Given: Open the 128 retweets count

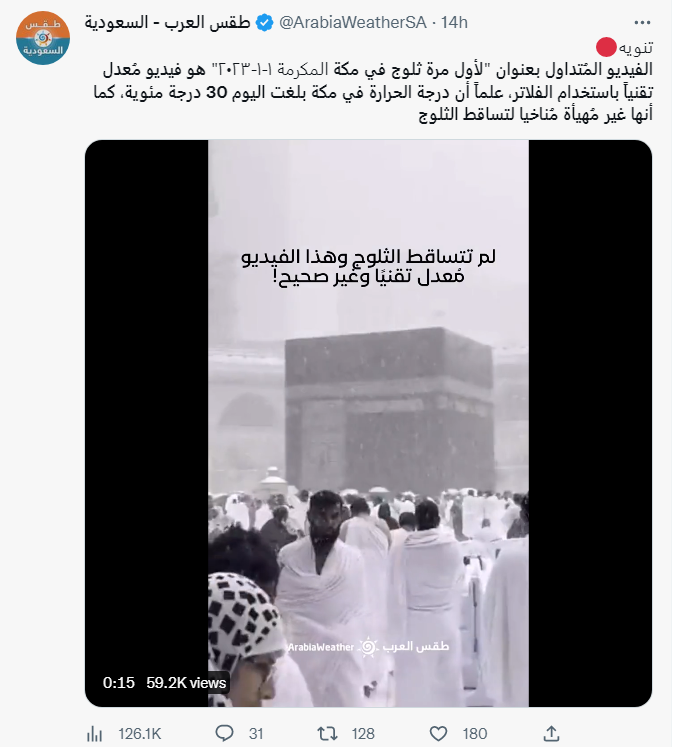Looking at the screenshot, I should click(363, 734).
